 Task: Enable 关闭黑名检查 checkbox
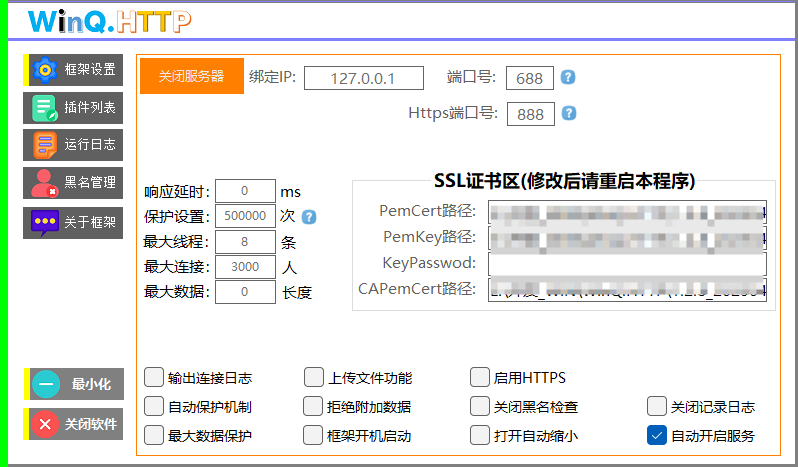(x=479, y=406)
